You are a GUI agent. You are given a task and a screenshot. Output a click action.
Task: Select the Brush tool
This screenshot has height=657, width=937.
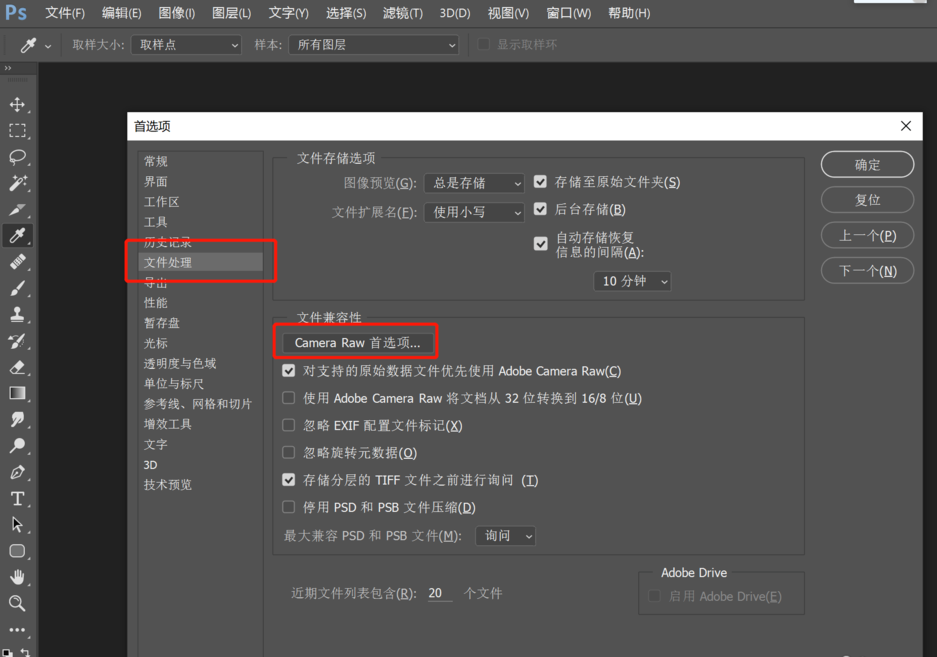pos(17,288)
